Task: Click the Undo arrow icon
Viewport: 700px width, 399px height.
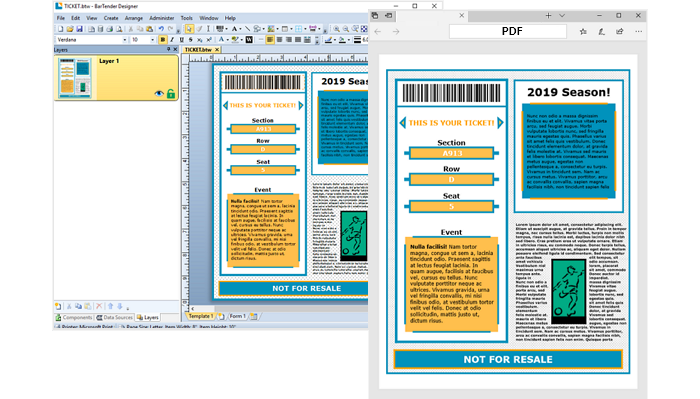Action: (161, 29)
